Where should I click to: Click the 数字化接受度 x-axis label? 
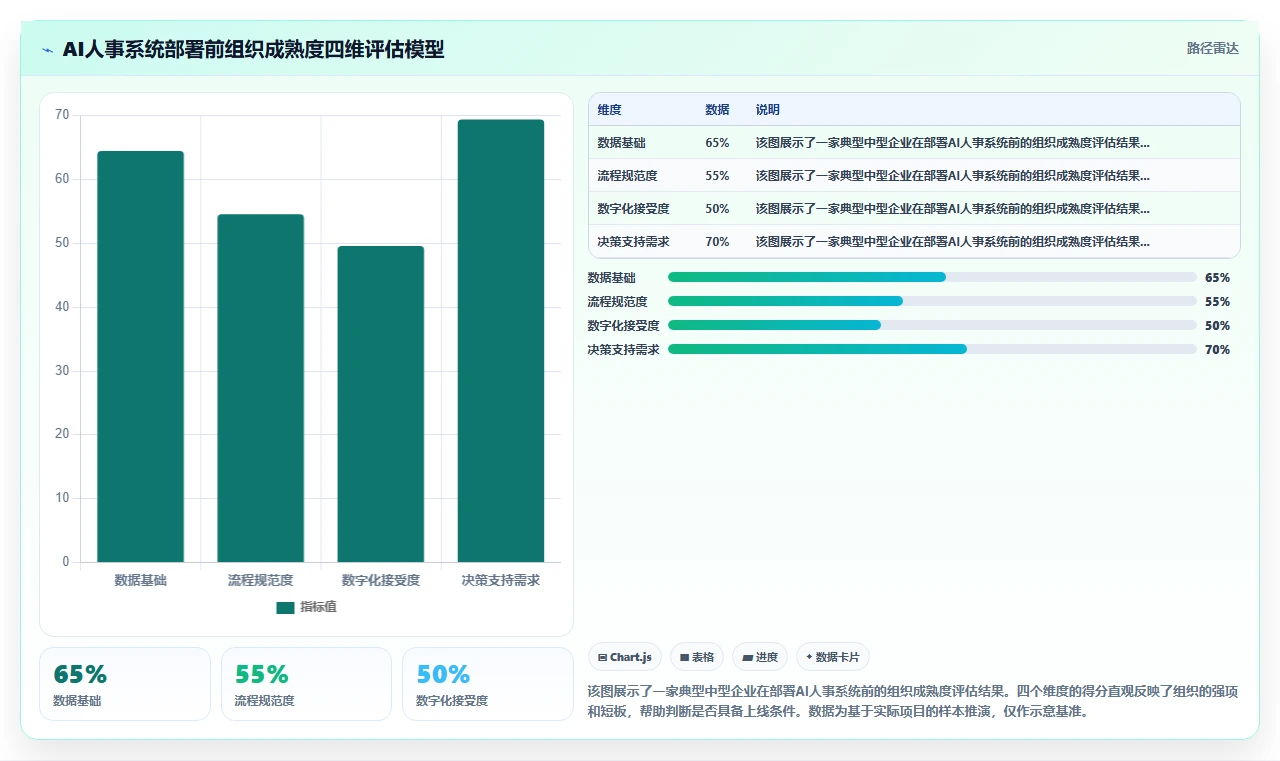[381, 580]
